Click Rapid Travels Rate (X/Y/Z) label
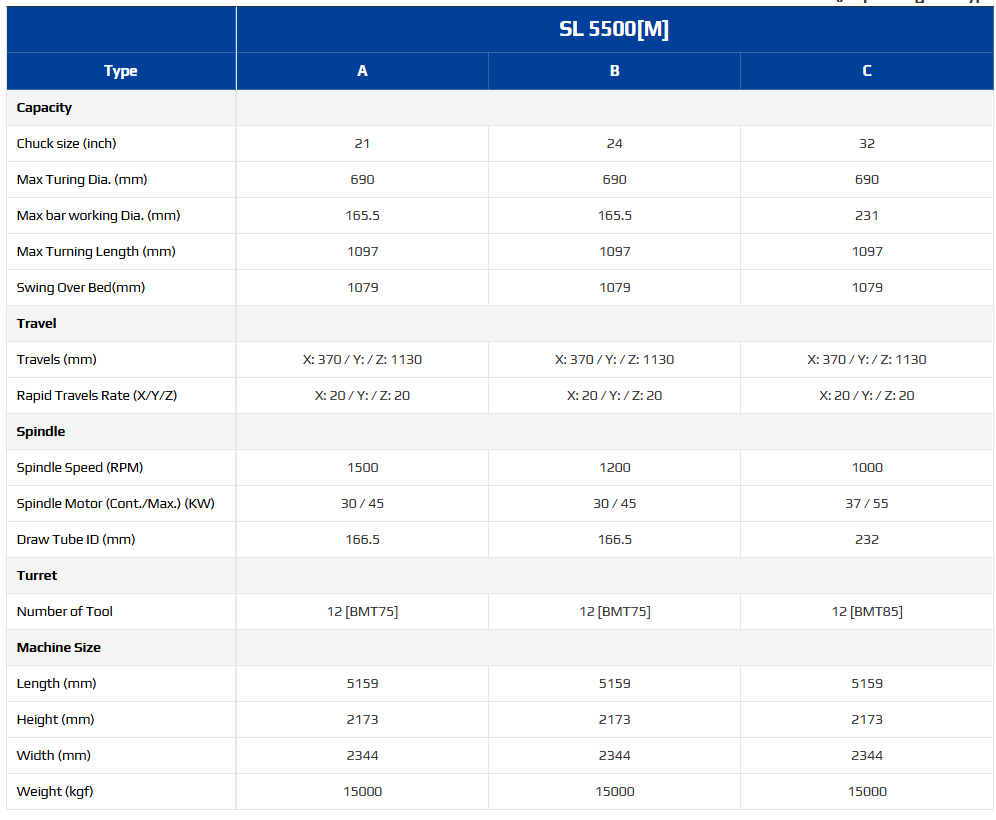 coord(97,396)
